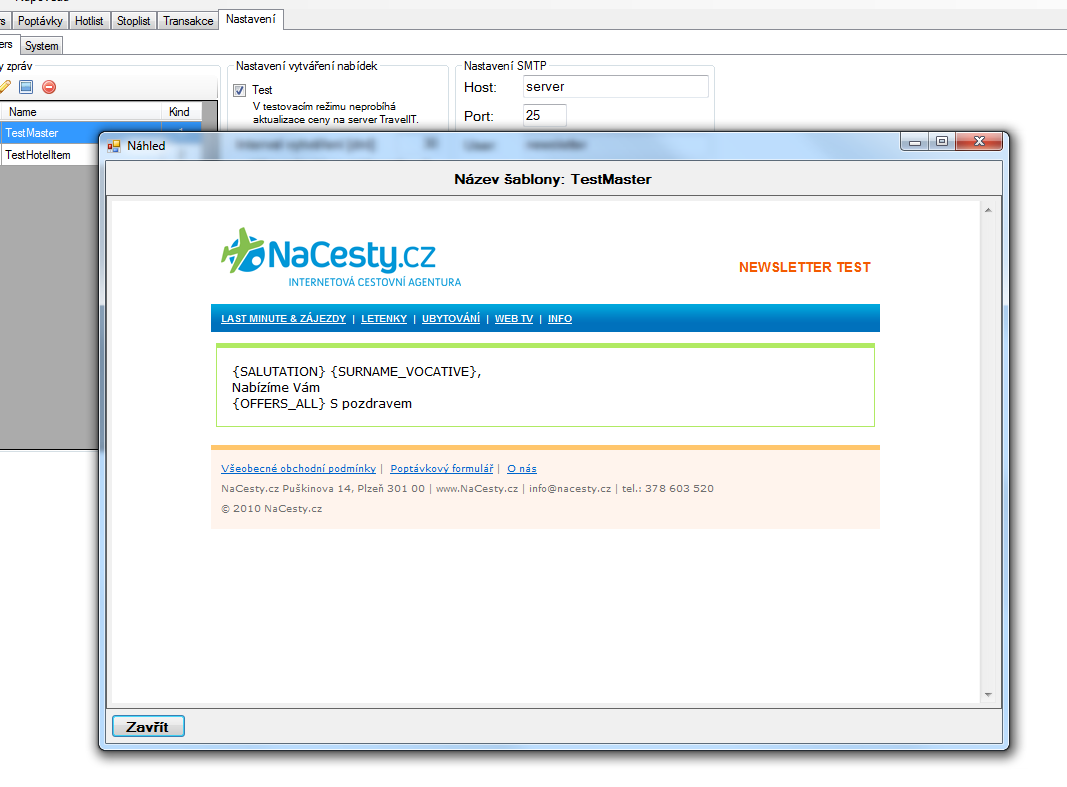Switch to the Poptávky tab
The height and width of the screenshot is (787, 1067).
(40, 21)
